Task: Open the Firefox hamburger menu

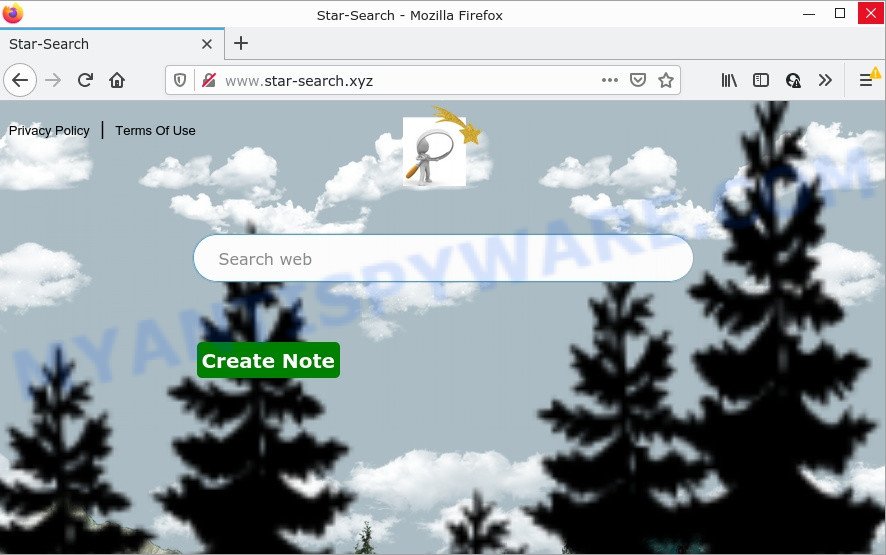Action: pos(866,80)
